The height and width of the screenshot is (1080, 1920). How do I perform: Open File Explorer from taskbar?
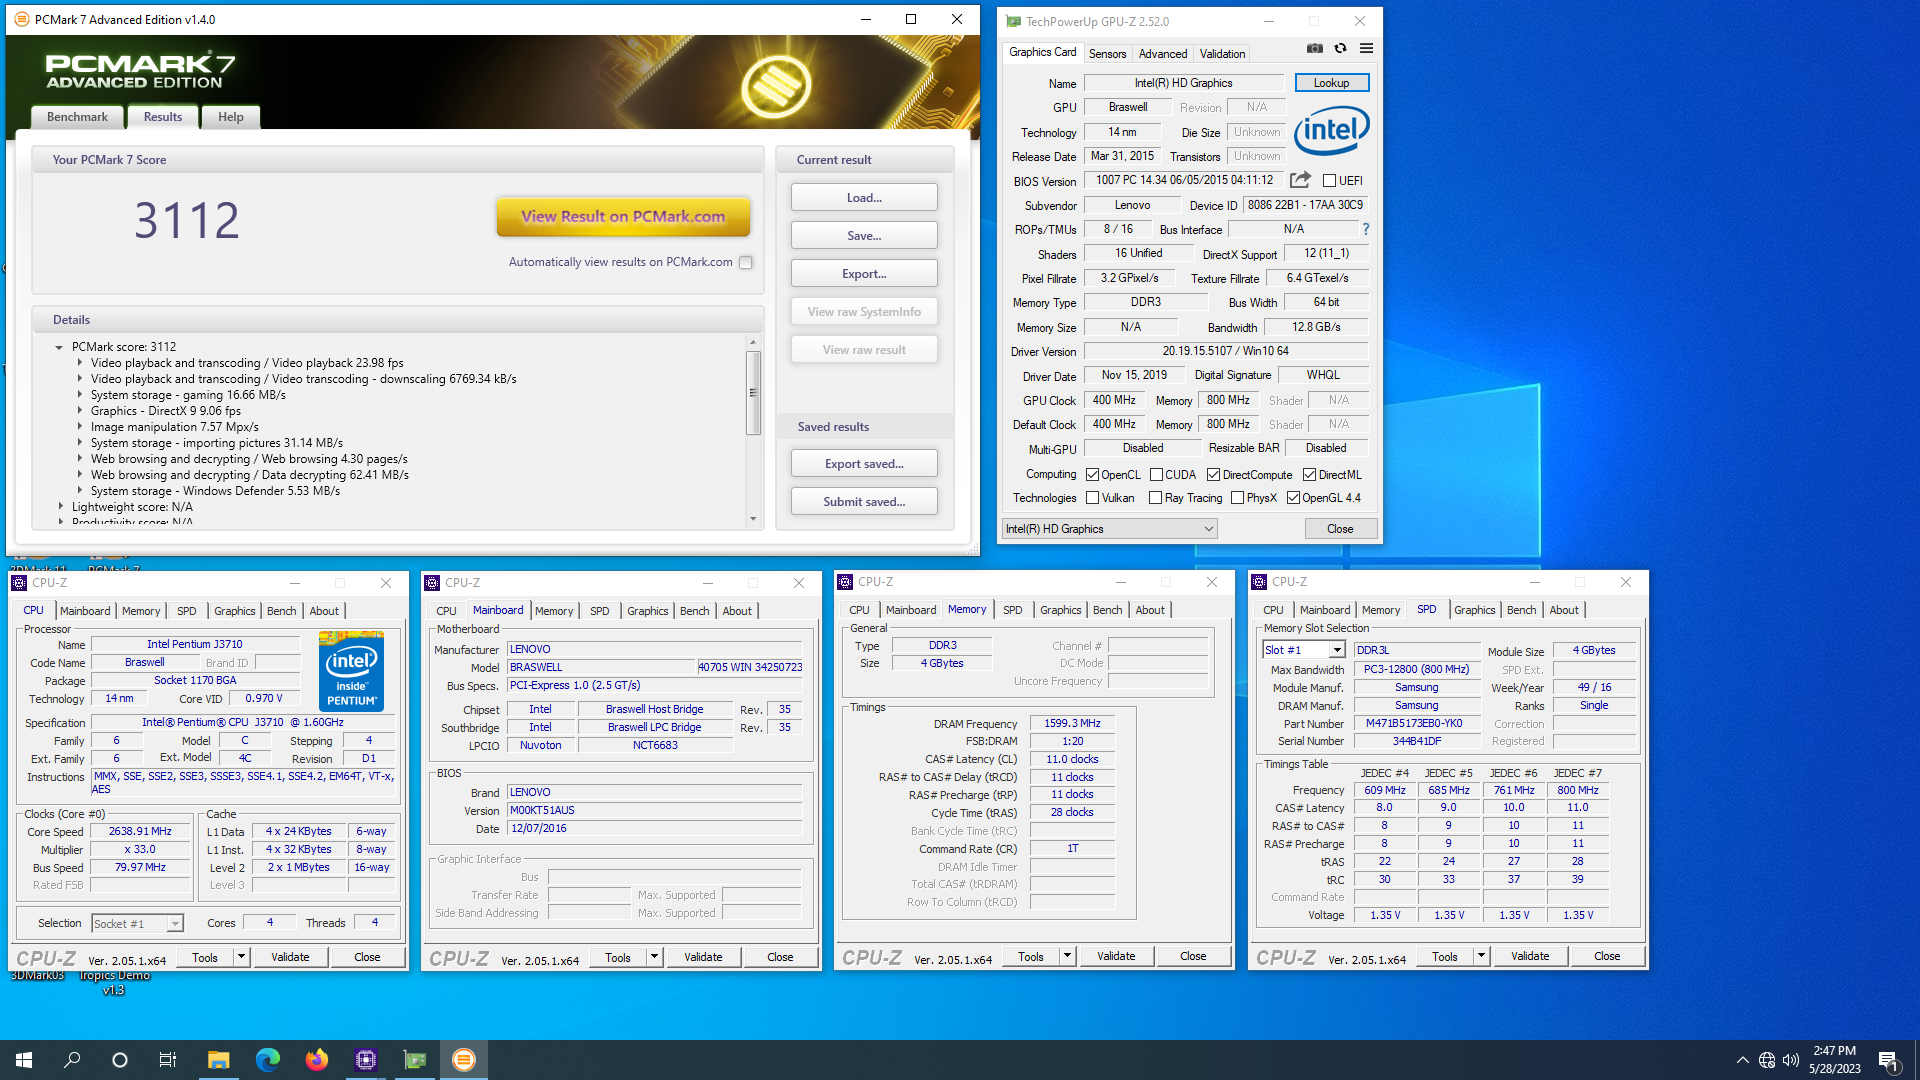[x=218, y=1060]
